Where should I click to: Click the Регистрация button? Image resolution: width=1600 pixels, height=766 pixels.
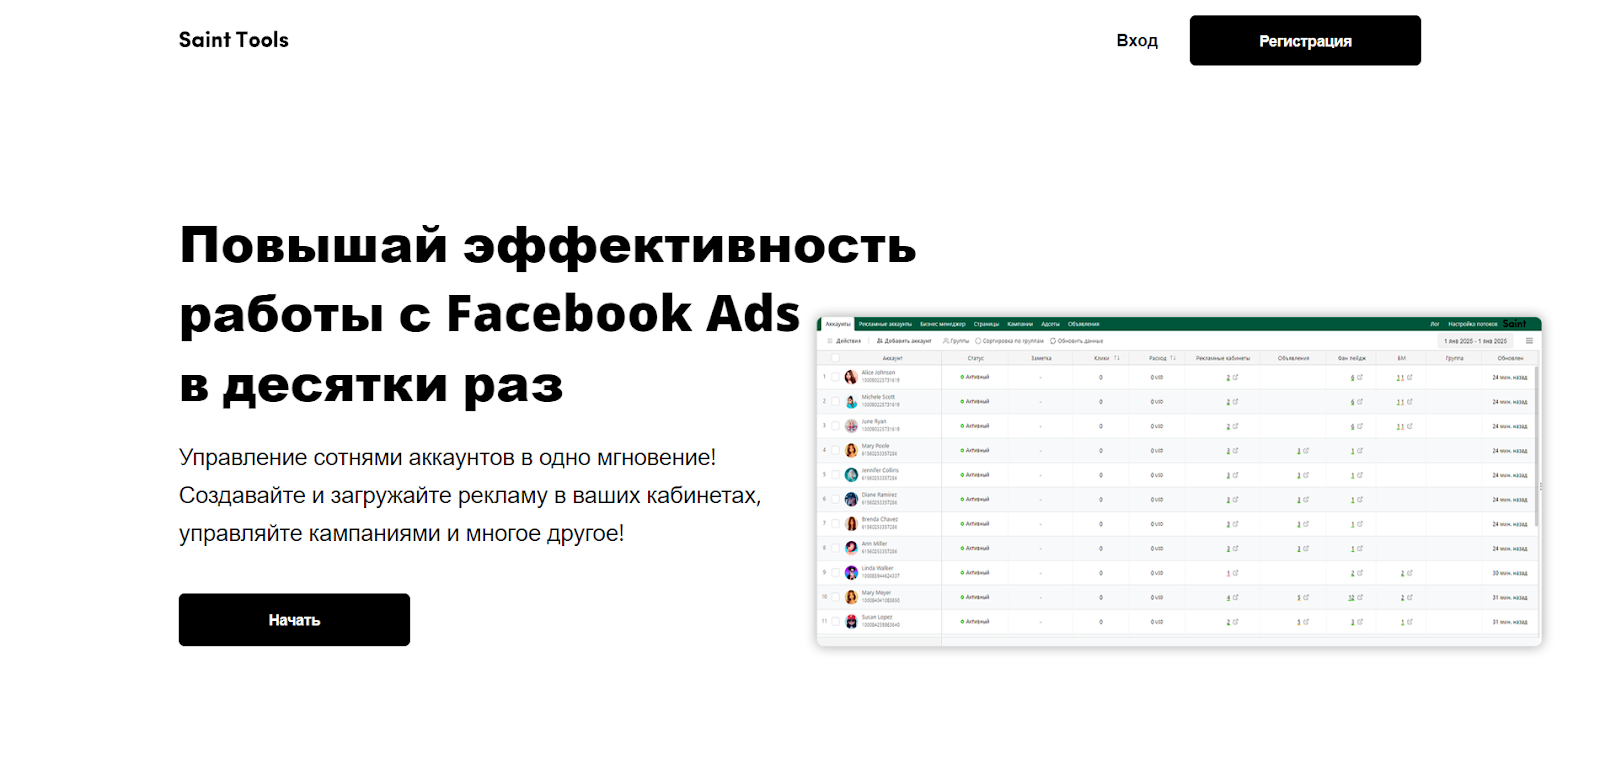(1305, 40)
